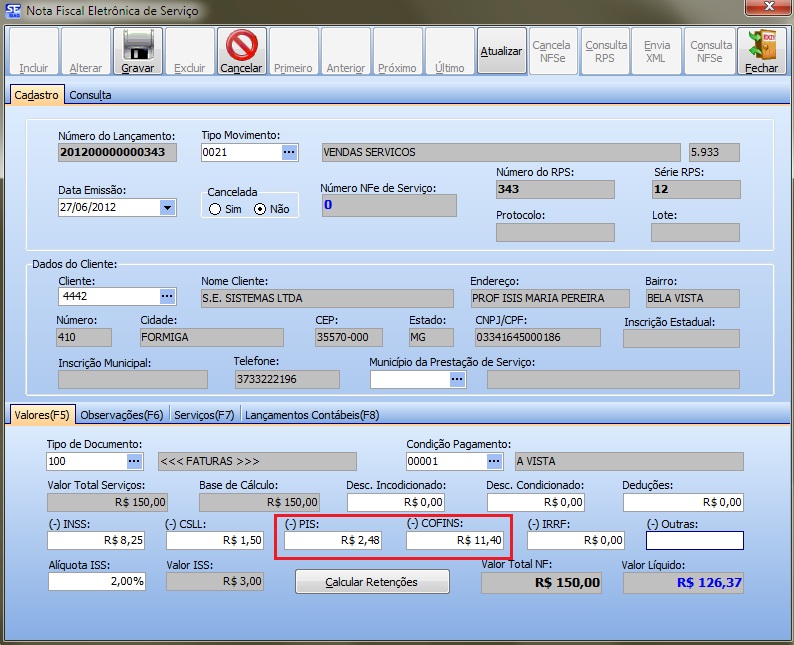Click the Fechar exit door icon

tap(762, 44)
